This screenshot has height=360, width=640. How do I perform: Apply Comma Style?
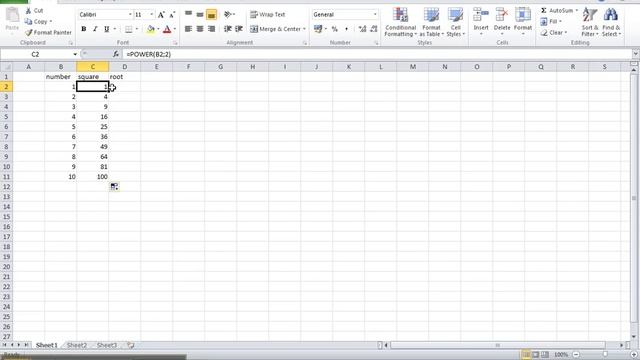point(346,29)
